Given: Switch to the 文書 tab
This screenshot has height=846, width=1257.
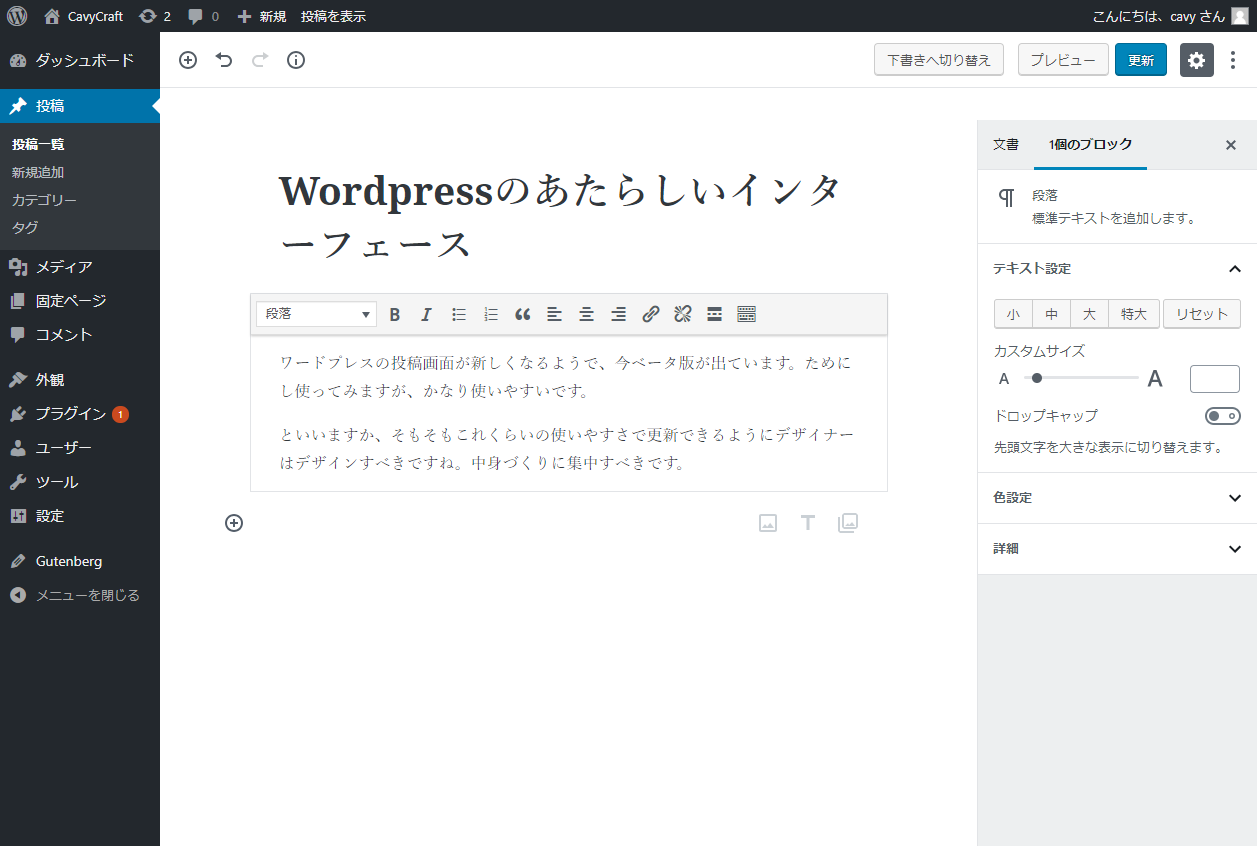Looking at the screenshot, I should click(1006, 145).
